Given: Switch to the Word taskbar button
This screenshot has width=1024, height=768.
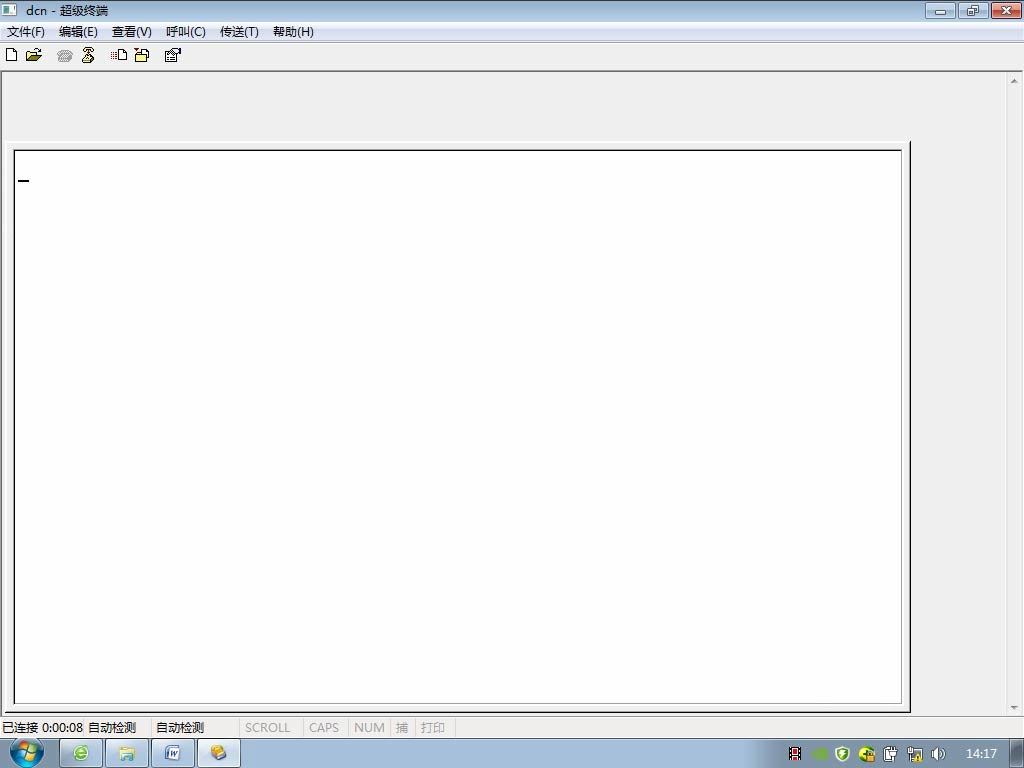Looking at the screenshot, I should tap(172, 753).
